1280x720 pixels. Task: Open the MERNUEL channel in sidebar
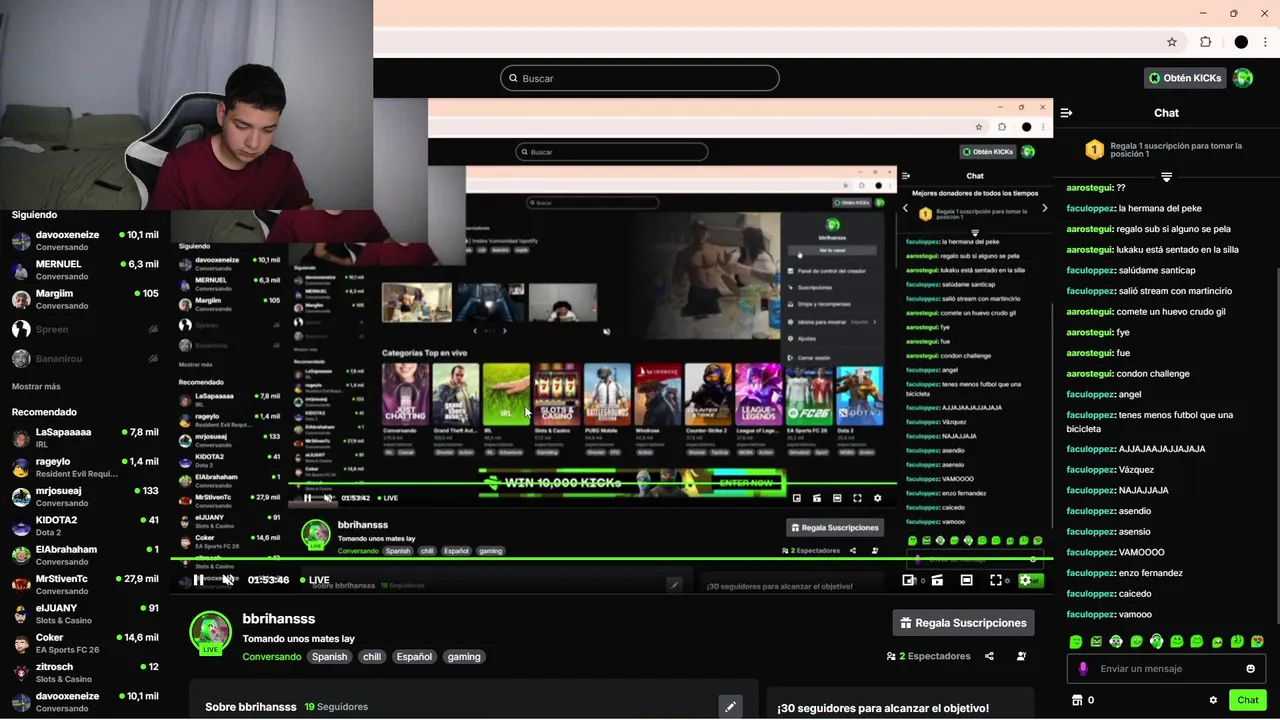pos(85,270)
